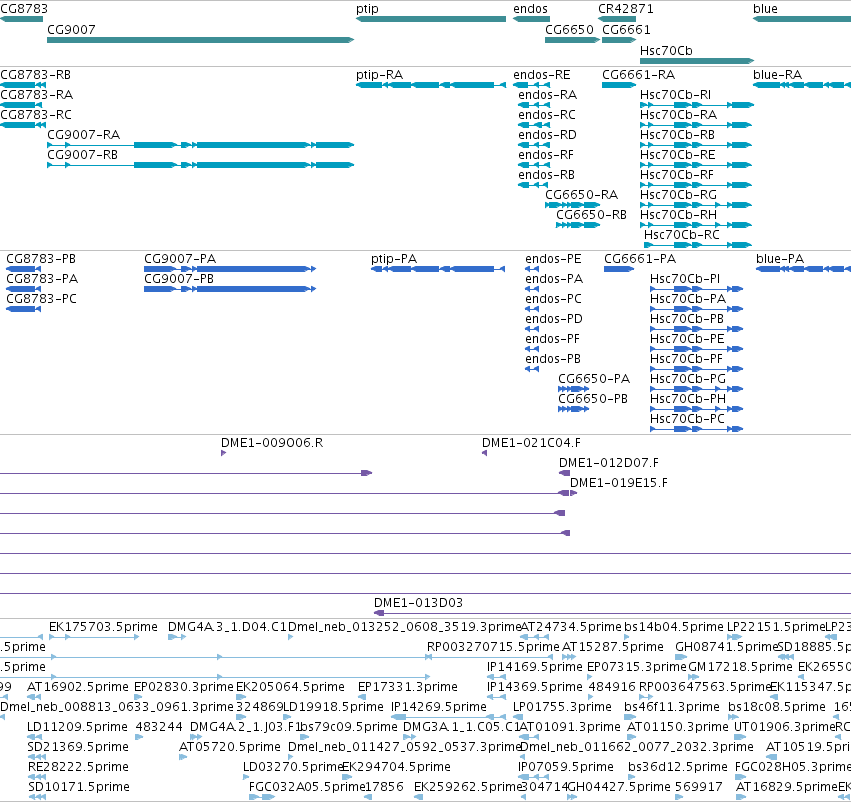Click the Hsc70Cb-PG protein label

point(688,378)
